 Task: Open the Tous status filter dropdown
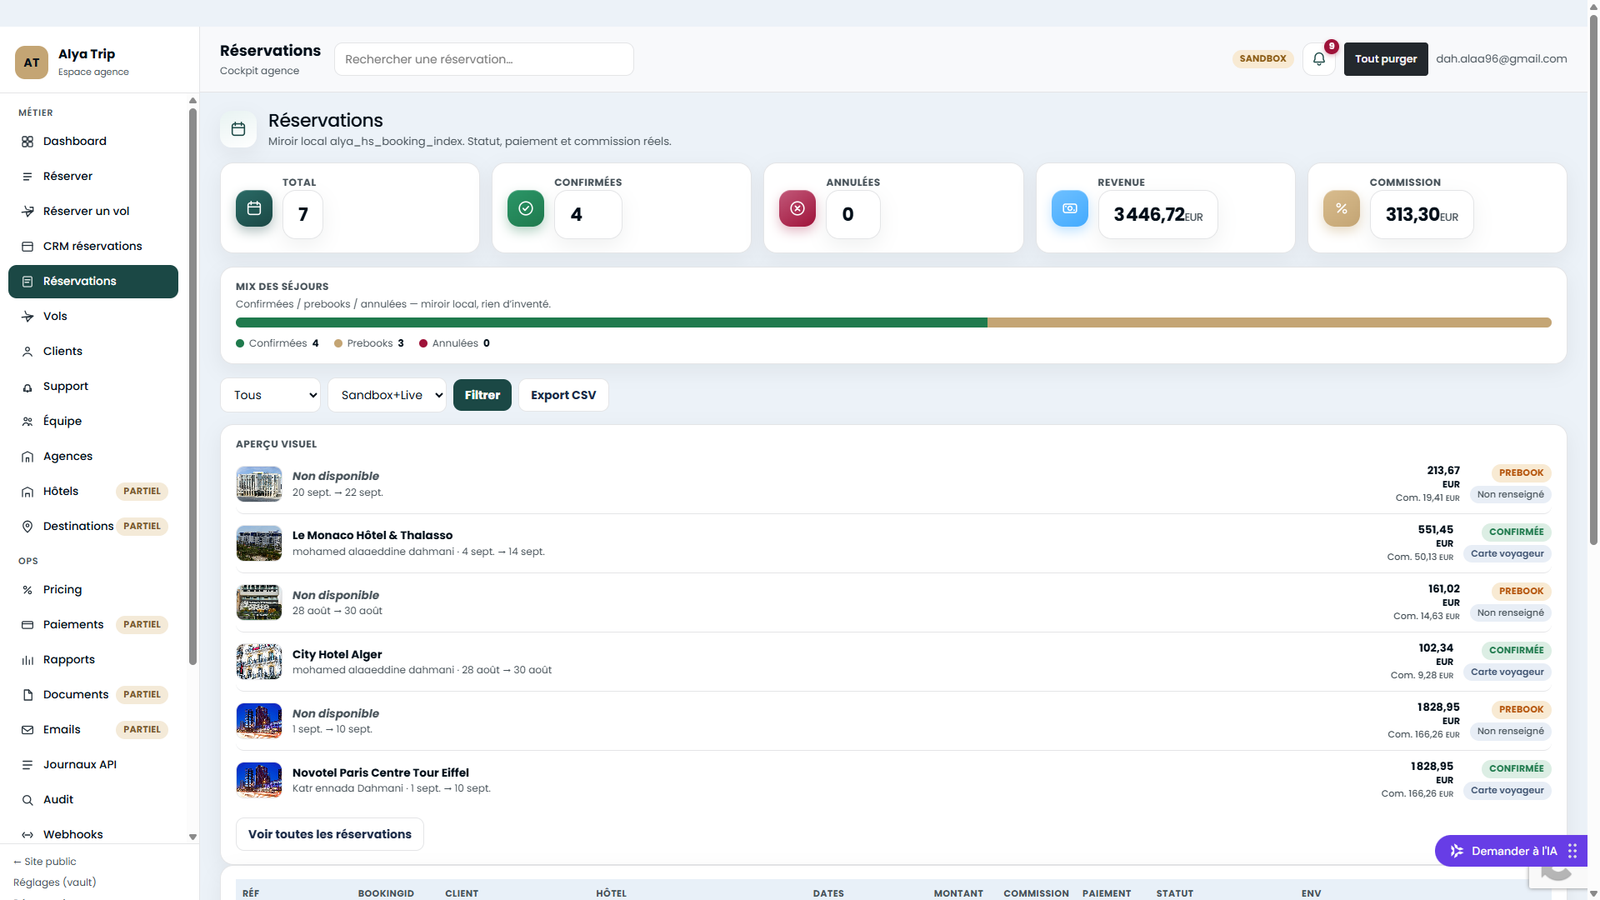pyautogui.click(x=270, y=395)
